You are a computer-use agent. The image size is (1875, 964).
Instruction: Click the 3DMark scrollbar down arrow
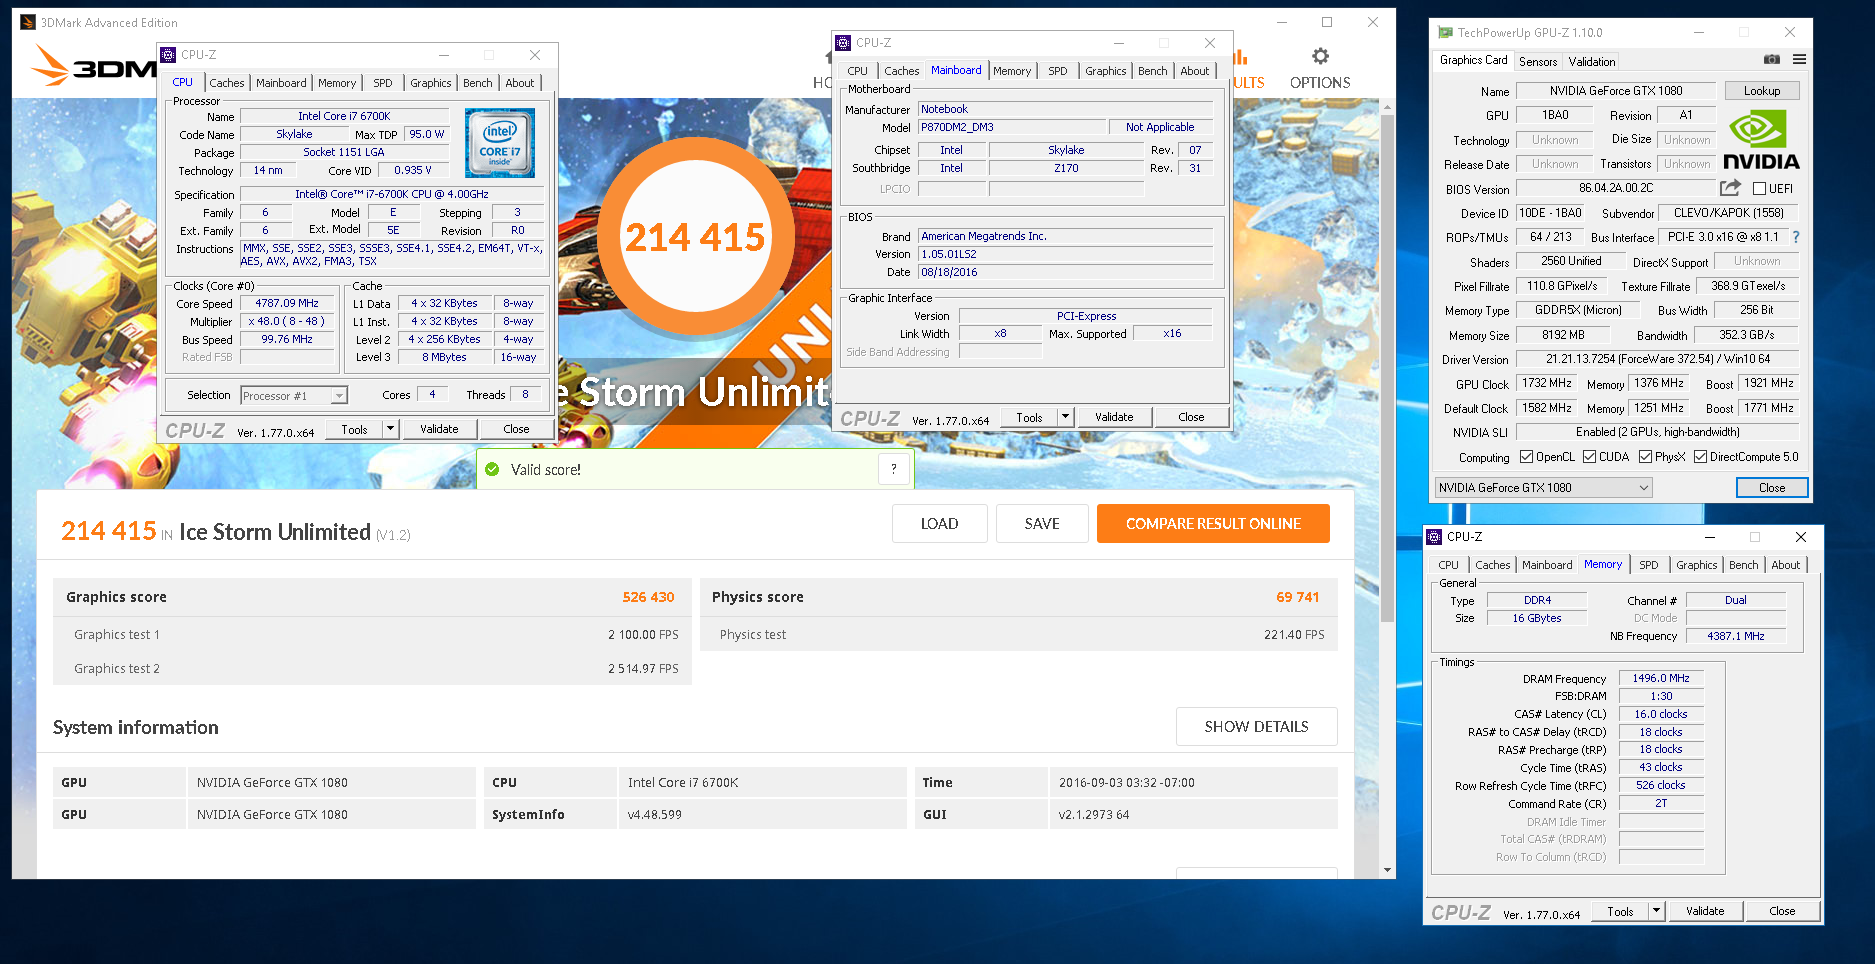pos(1387,870)
